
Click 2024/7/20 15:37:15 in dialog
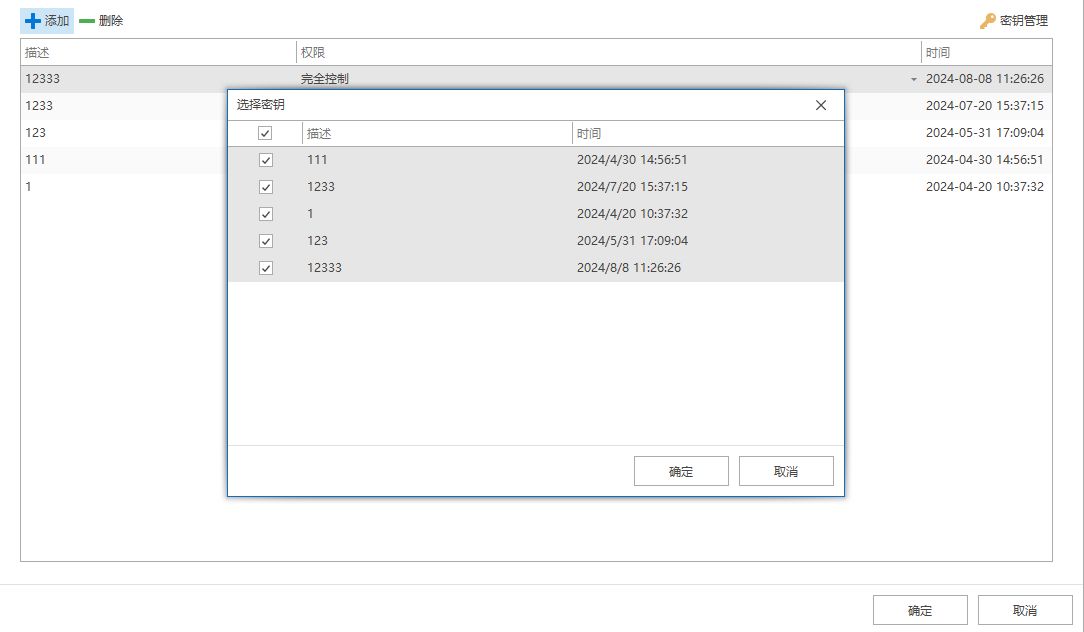(x=632, y=187)
